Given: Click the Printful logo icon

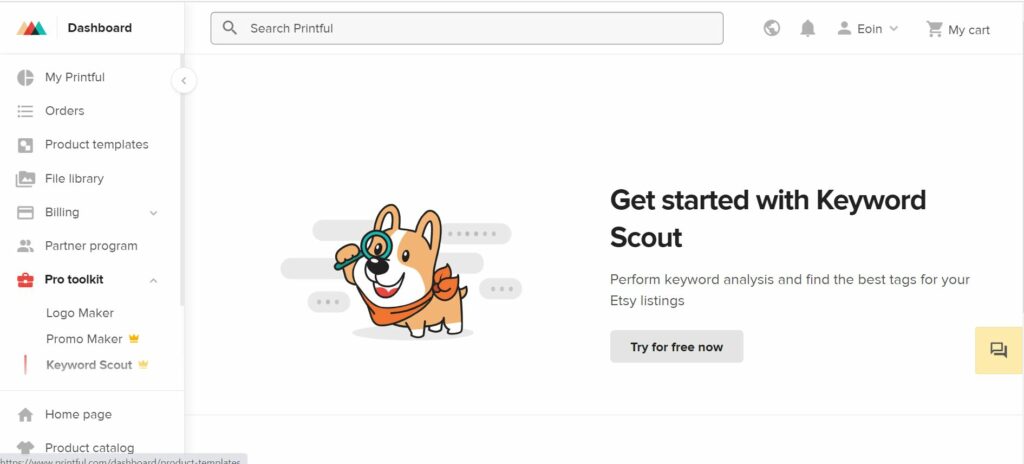Looking at the screenshot, I should 31,28.
